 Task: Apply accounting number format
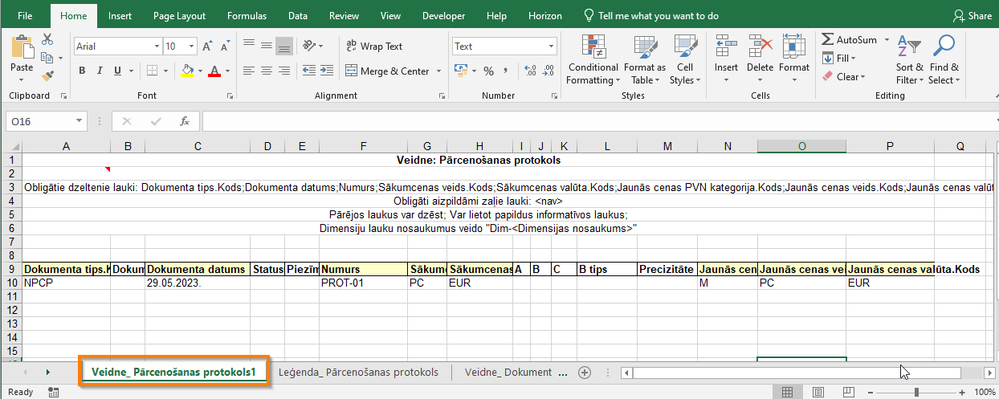click(x=461, y=71)
